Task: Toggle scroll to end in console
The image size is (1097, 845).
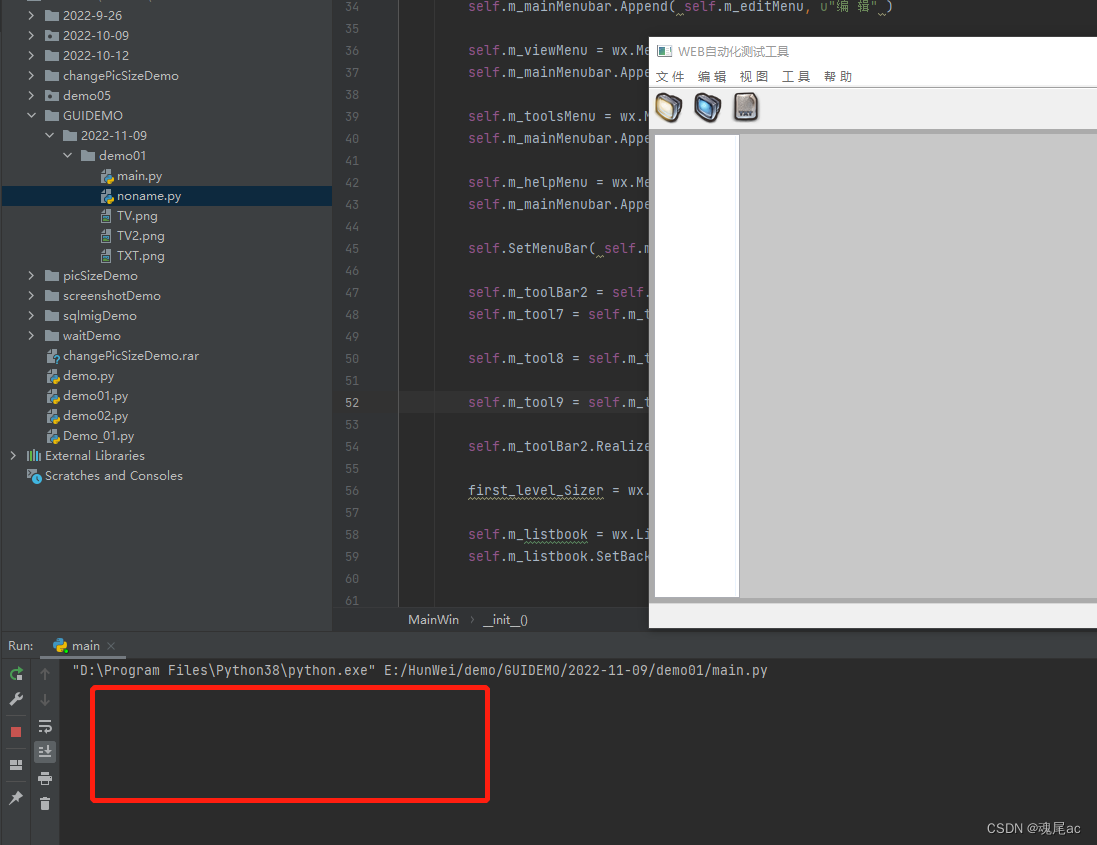Action: [45, 752]
